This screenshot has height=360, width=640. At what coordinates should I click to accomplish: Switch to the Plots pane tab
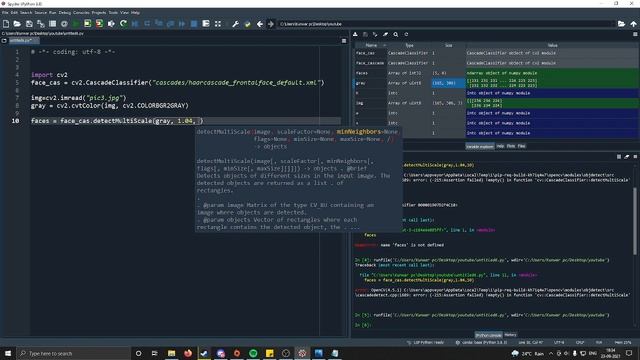point(511,146)
